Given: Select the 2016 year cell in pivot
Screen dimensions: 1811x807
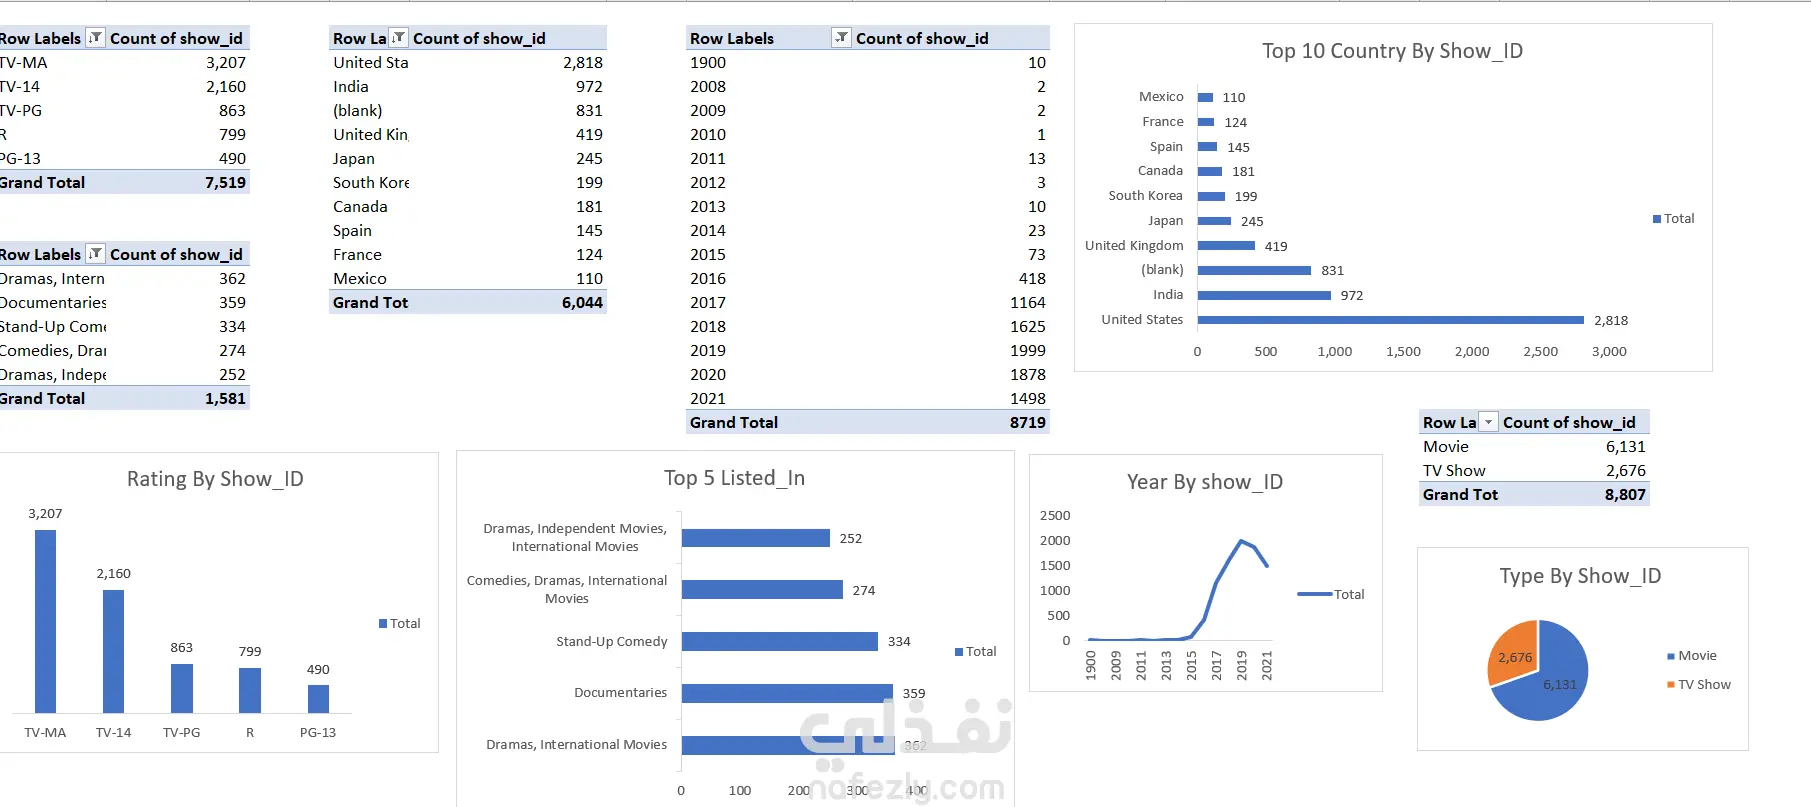Looking at the screenshot, I should pyautogui.click(x=769, y=278).
